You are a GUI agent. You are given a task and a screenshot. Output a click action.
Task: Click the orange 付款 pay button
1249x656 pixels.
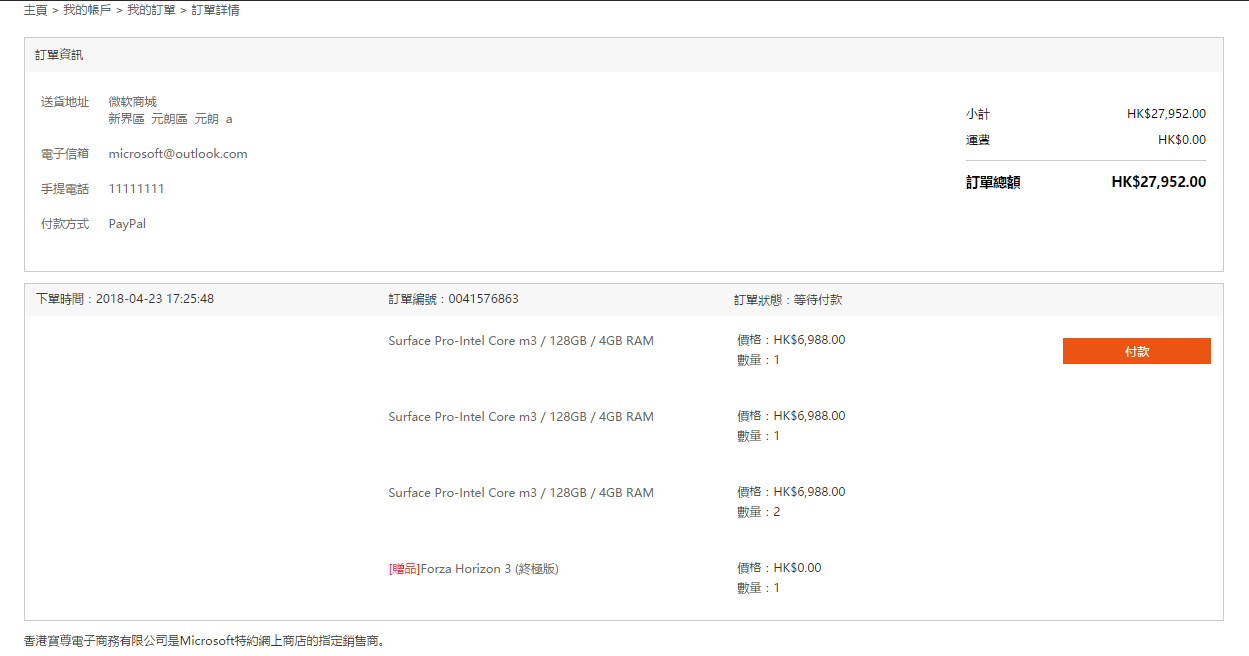click(1136, 351)
